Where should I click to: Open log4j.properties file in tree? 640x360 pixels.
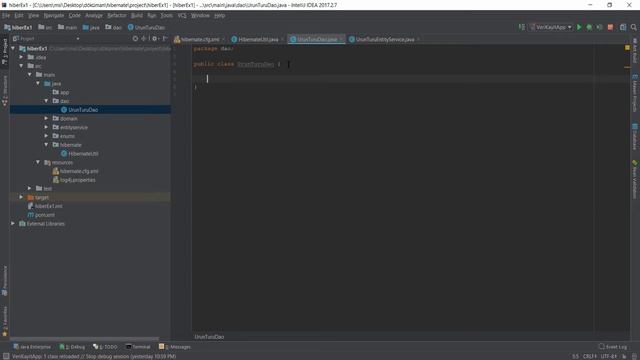(74, 180)
